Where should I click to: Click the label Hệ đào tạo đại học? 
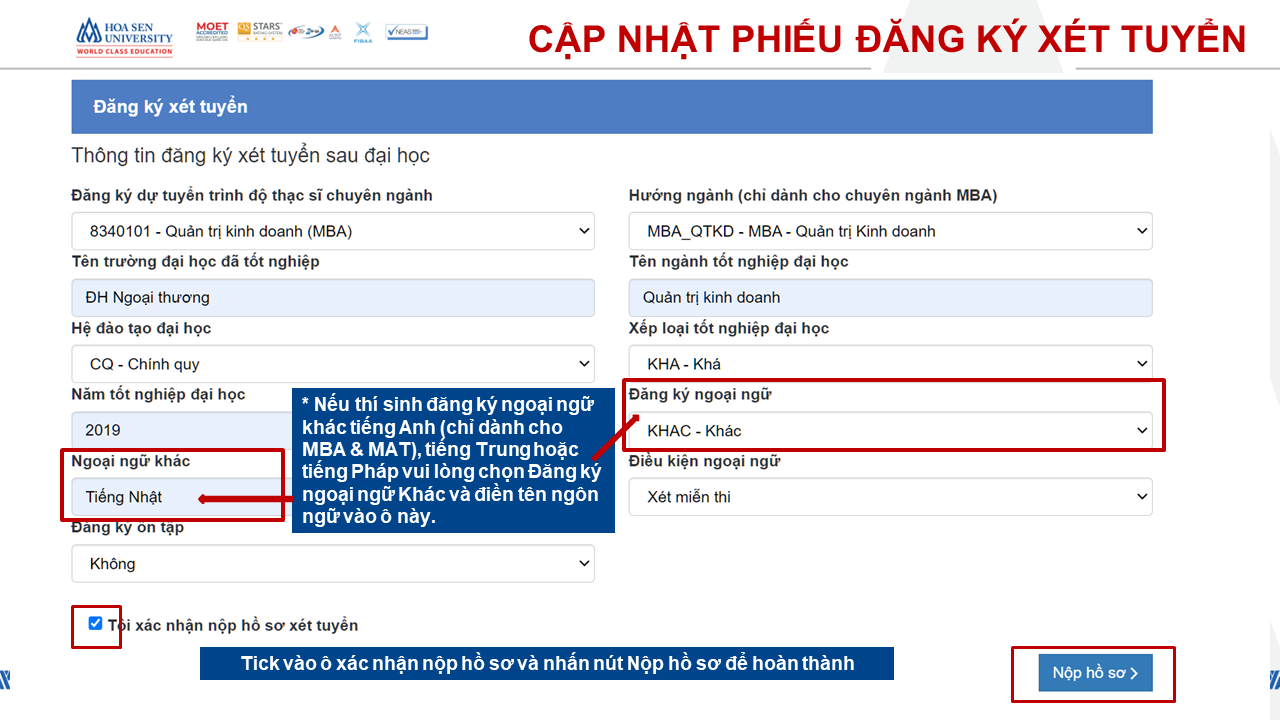point(142,328)
